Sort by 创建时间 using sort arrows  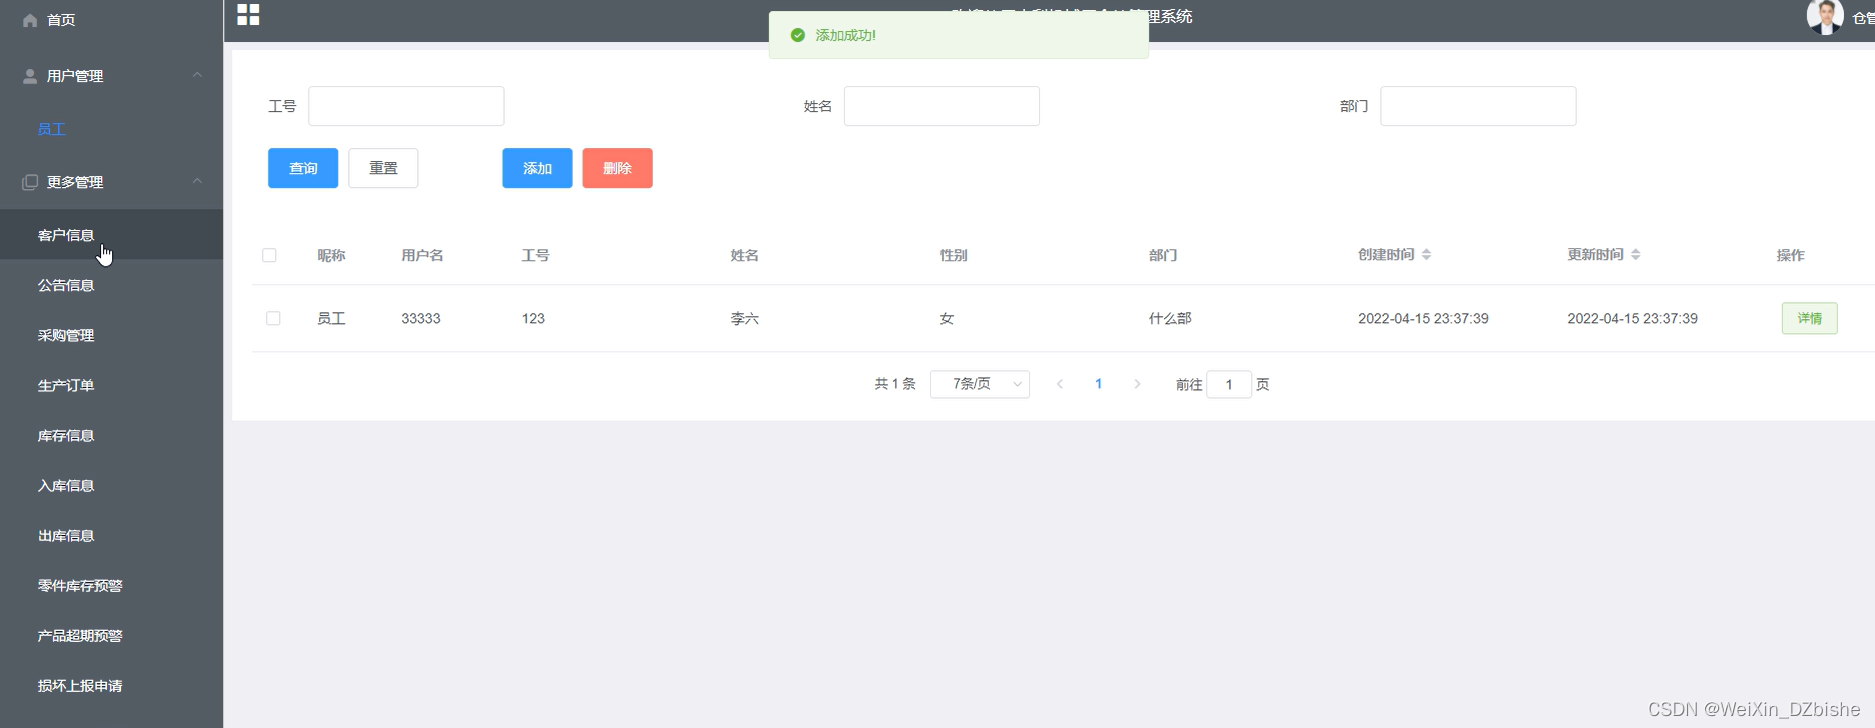[1427, 255]
